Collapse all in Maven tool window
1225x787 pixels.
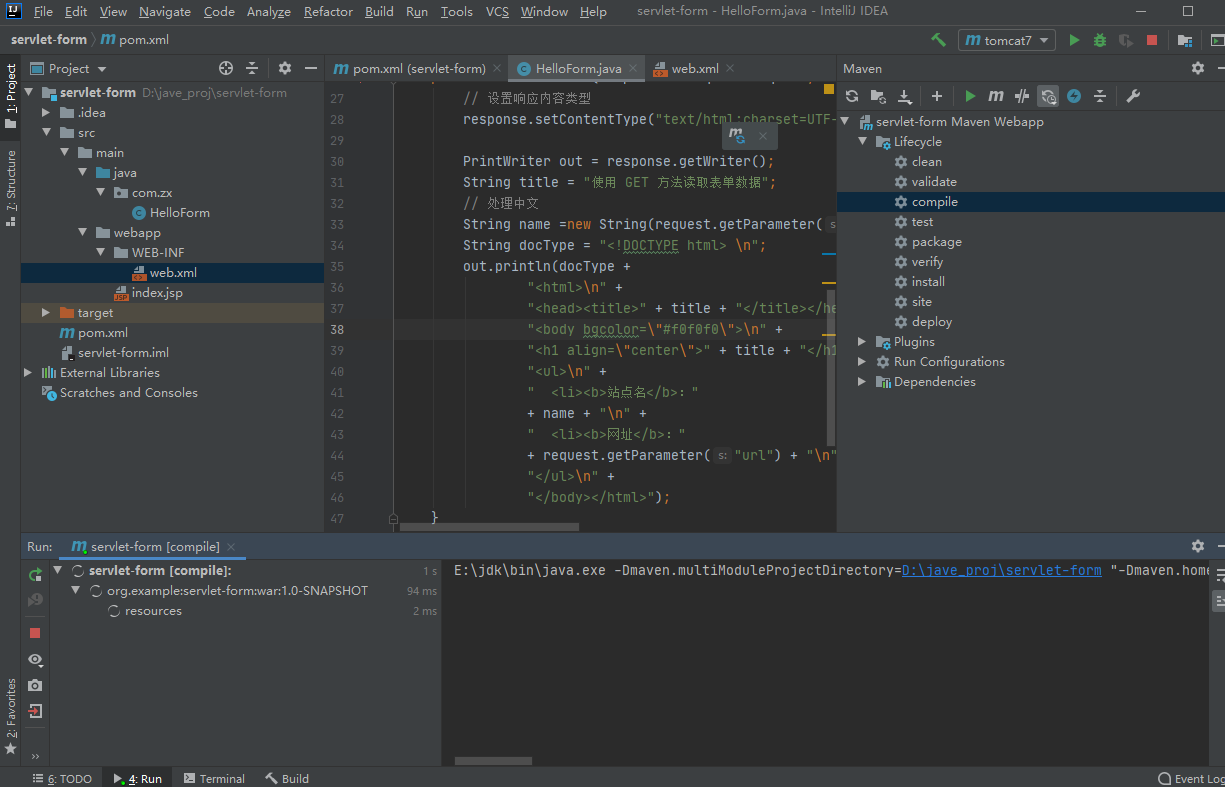(1100, 96)
